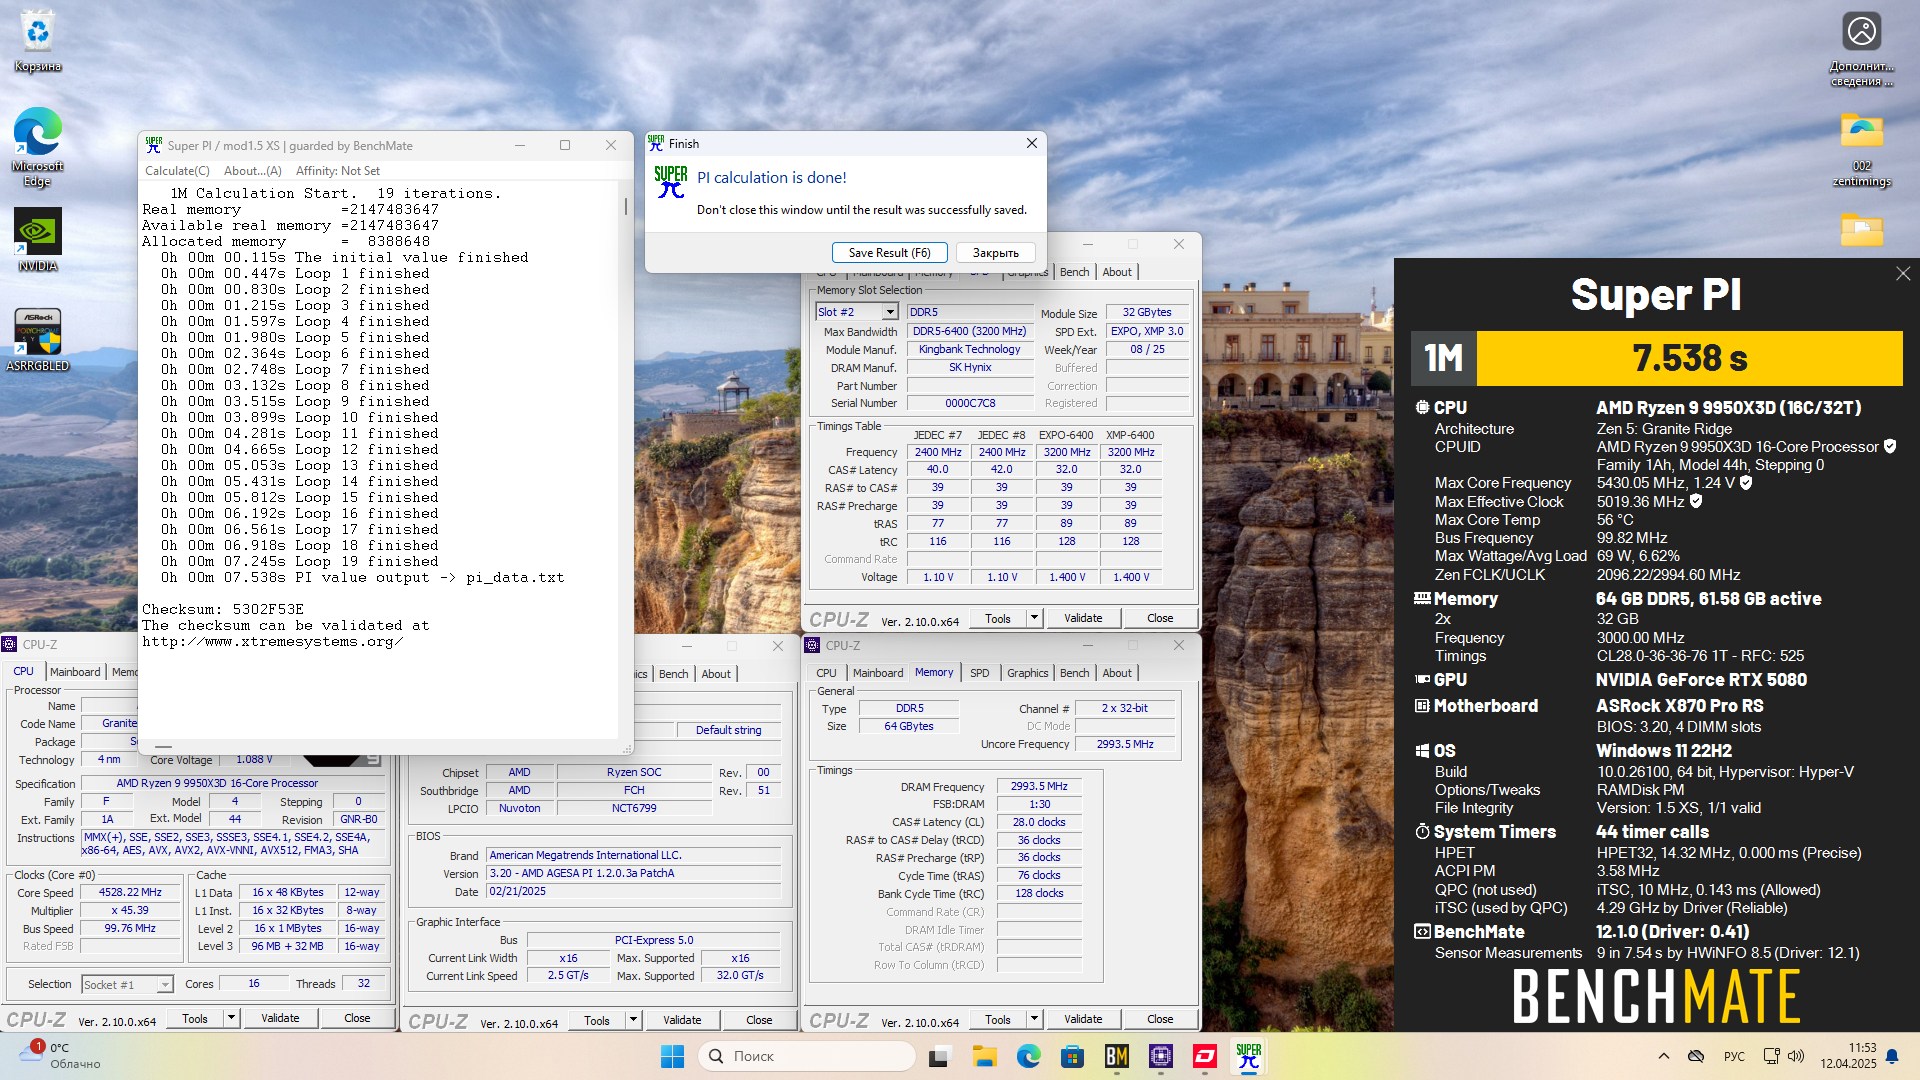Expand Tools dropdown arrow in Memory CPU-Z window
This screenshot has width=1920, height=1080.
[1034, 1019]
